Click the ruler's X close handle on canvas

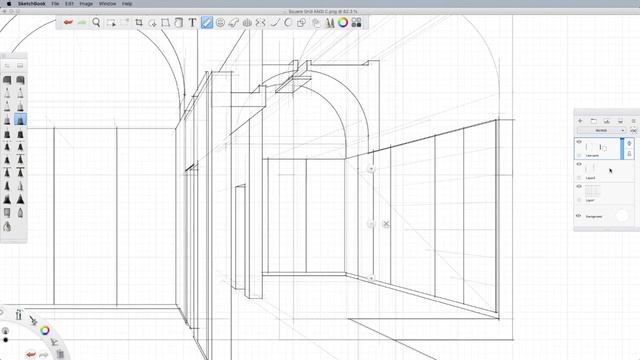click(386, 224)
